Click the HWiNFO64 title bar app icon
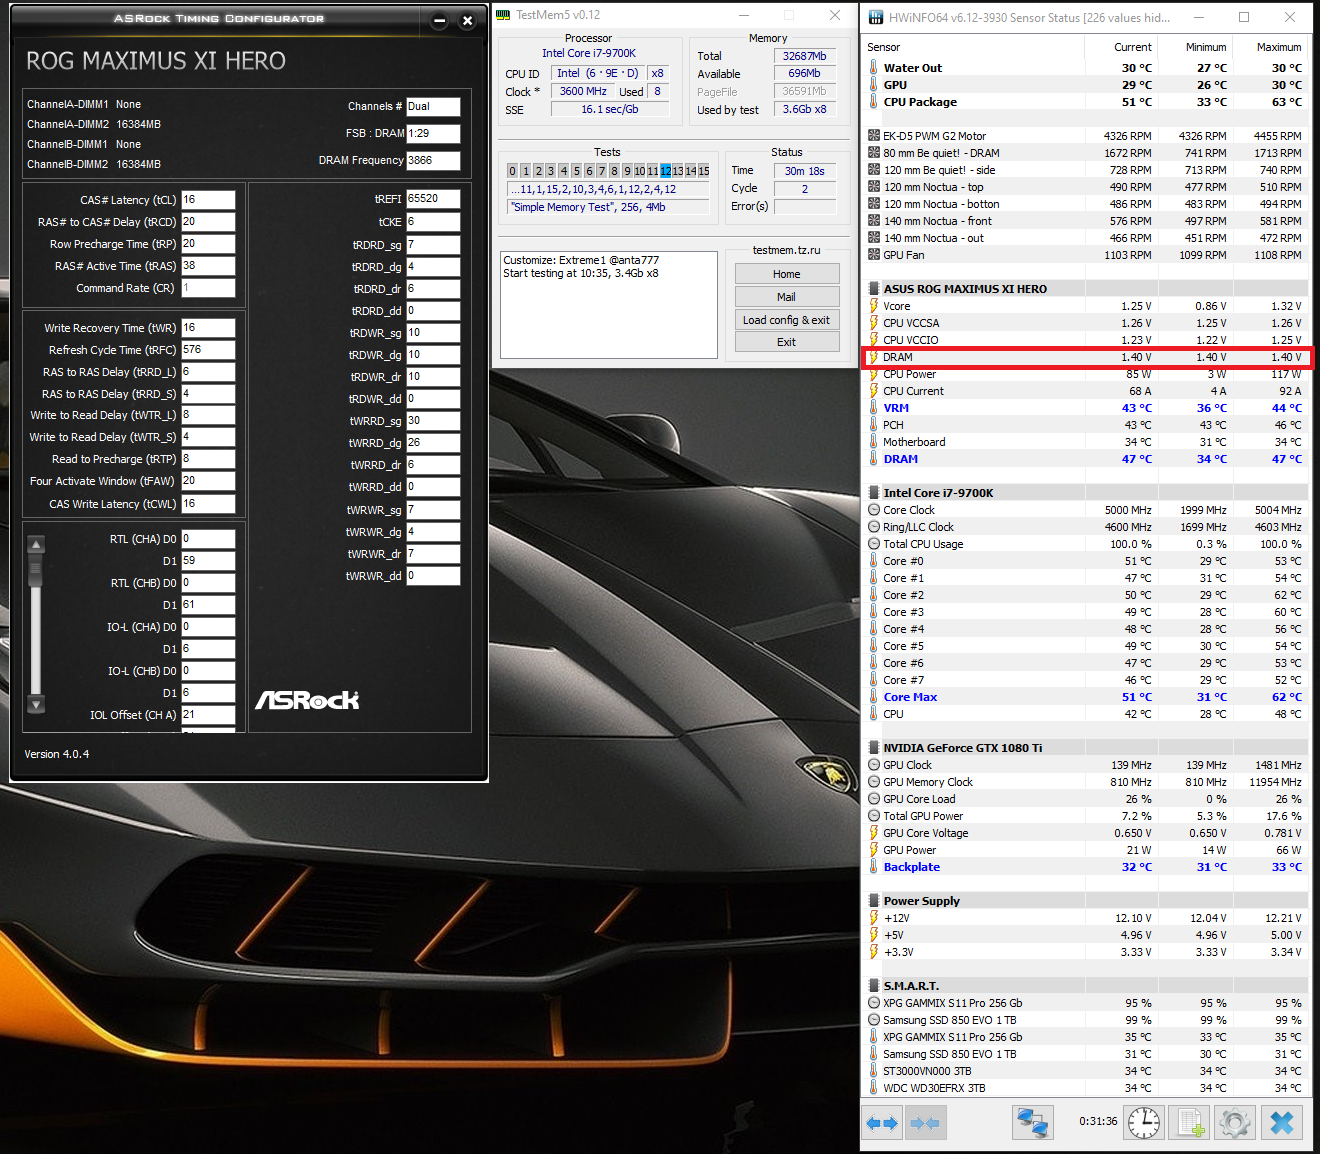The height and width of the screenshot is (1154, 1320). tap(876, 17)
